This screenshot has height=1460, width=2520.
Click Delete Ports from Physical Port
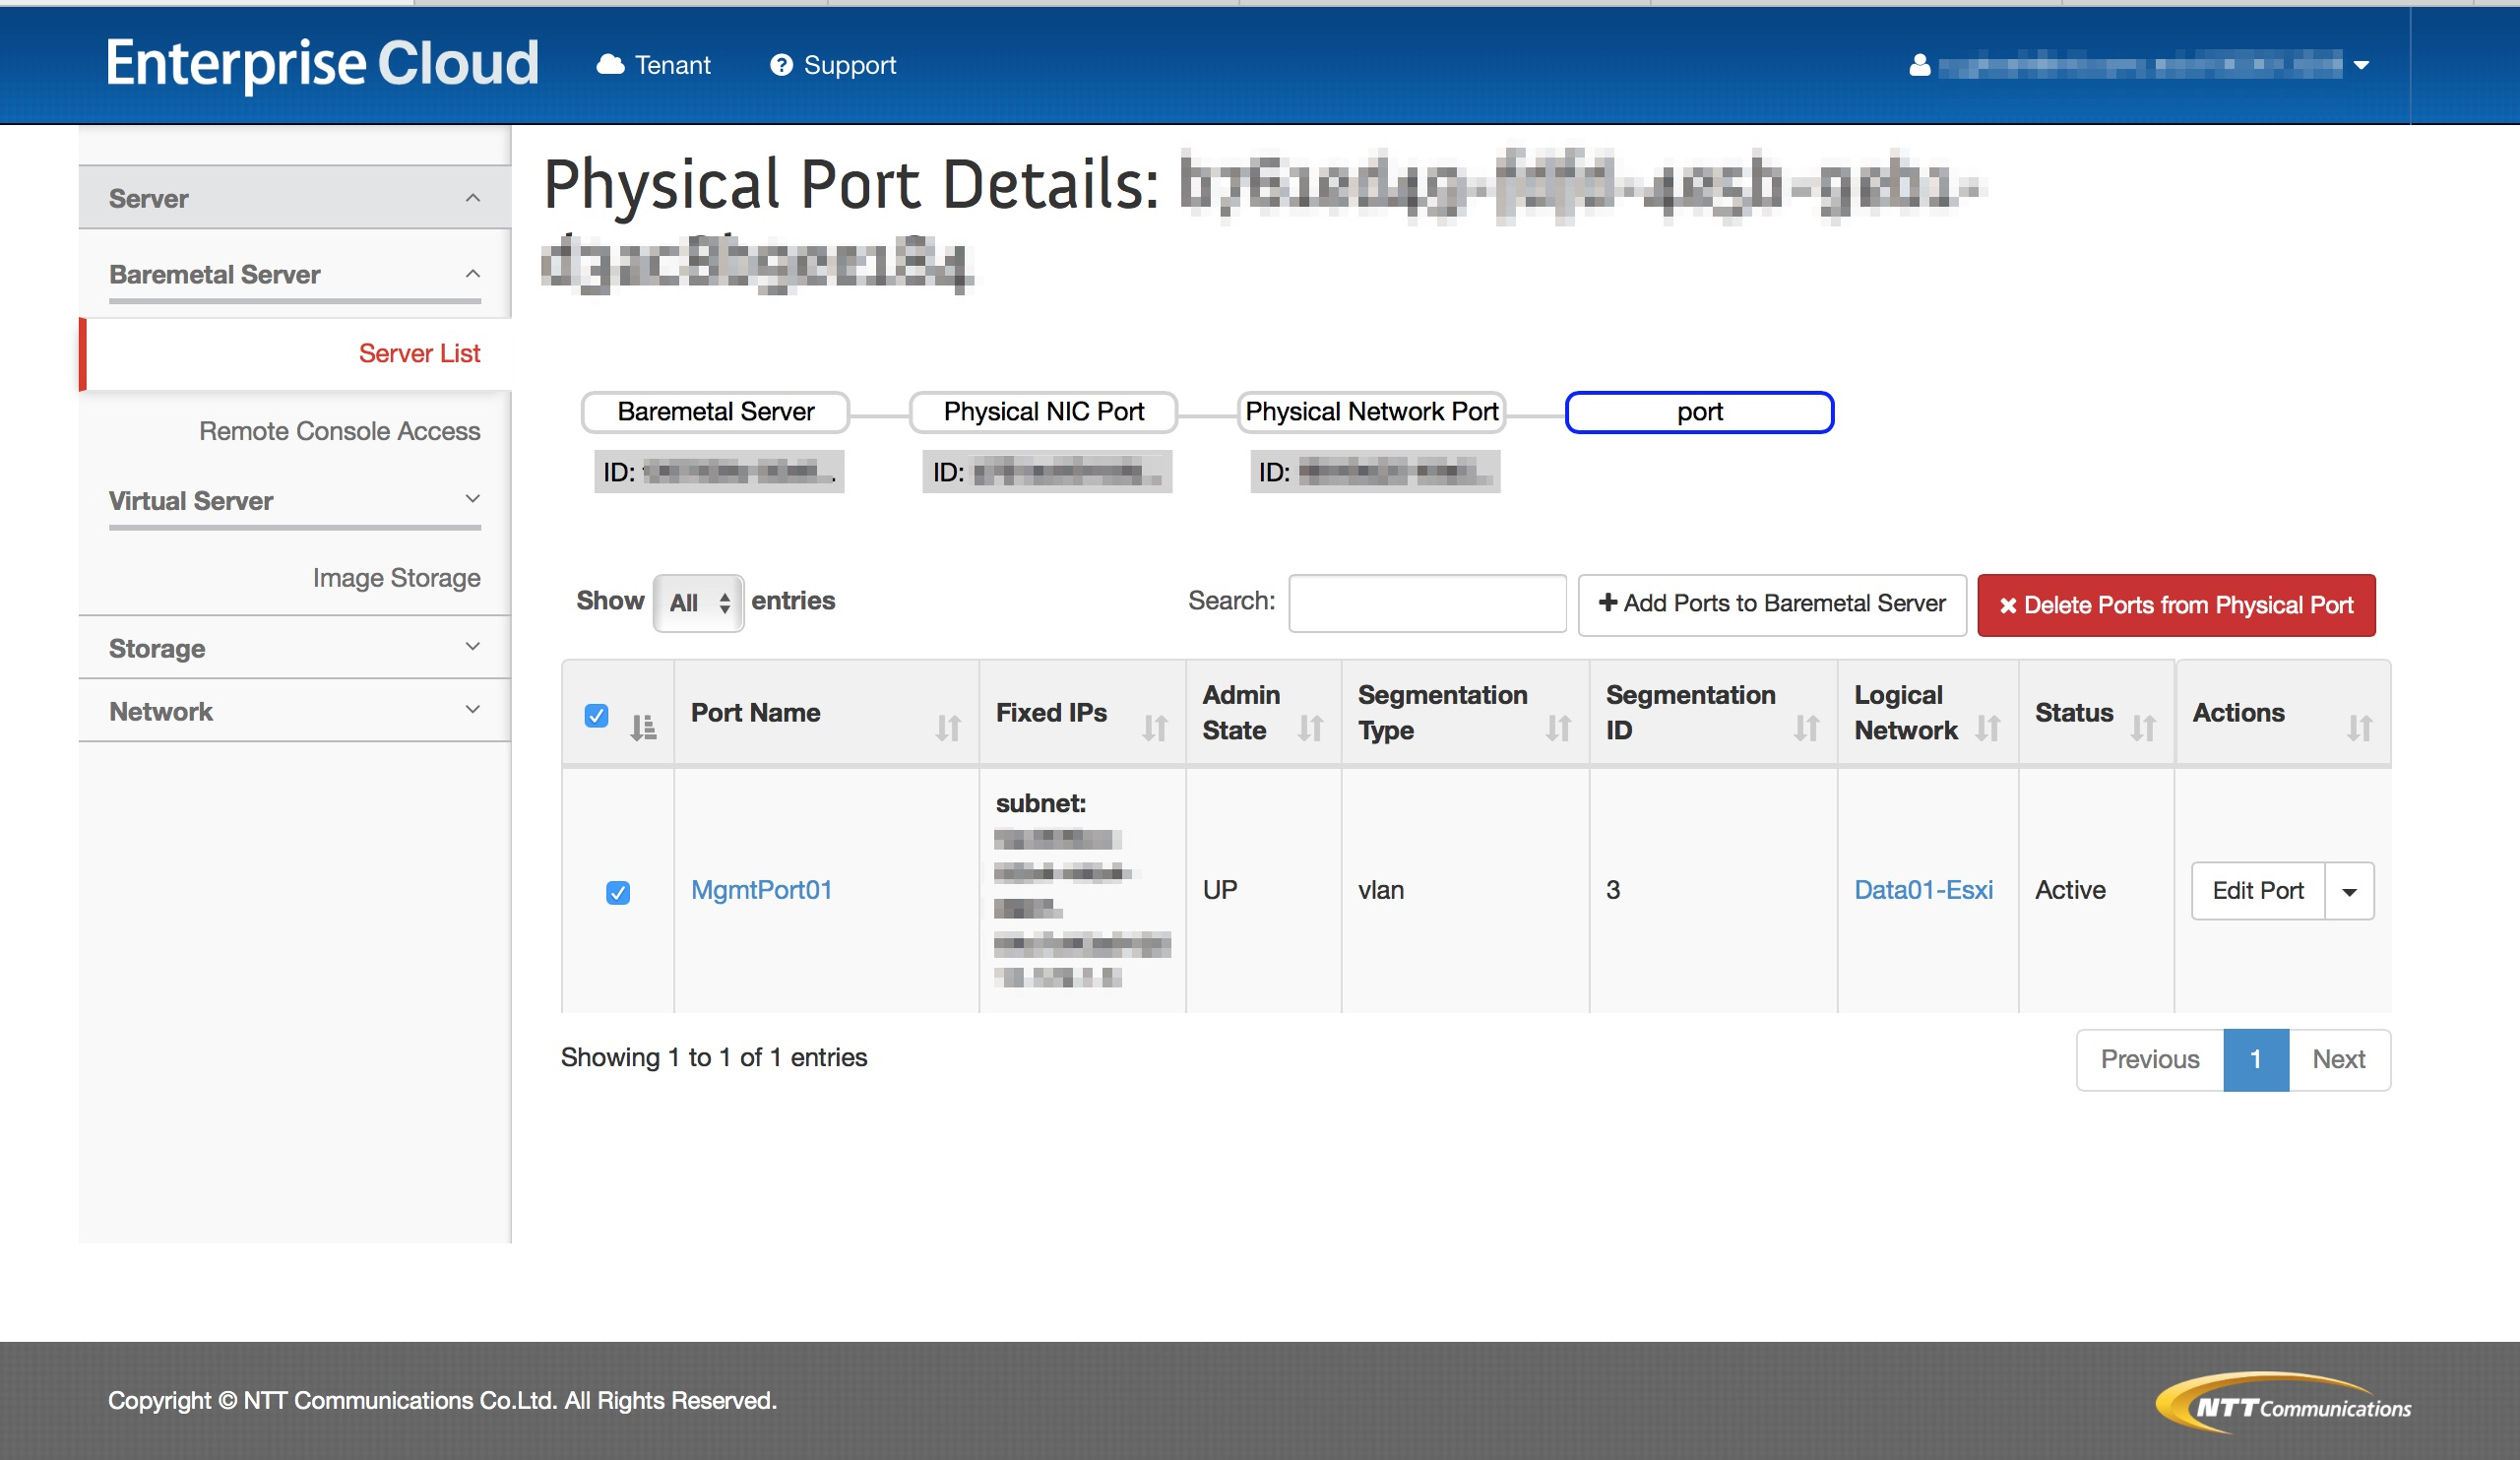pyautogui.click(x=2175, y=605)
